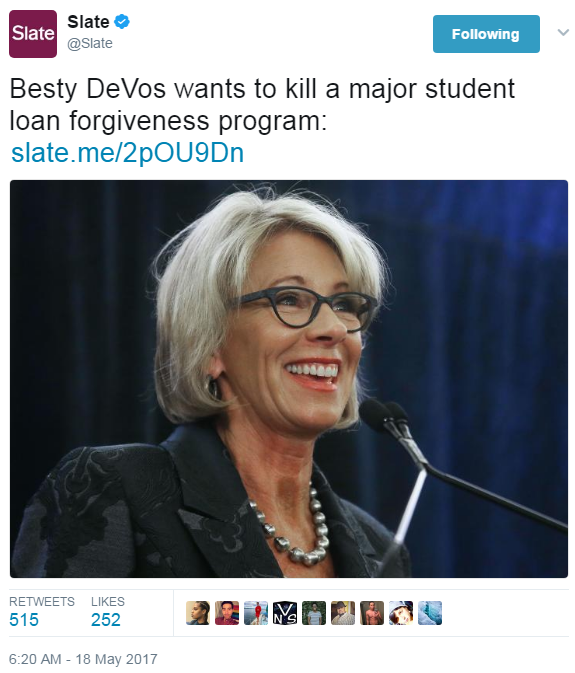View the 252 likes list
The height and width of the screenshot is (673, 575).
coord(108,612)
